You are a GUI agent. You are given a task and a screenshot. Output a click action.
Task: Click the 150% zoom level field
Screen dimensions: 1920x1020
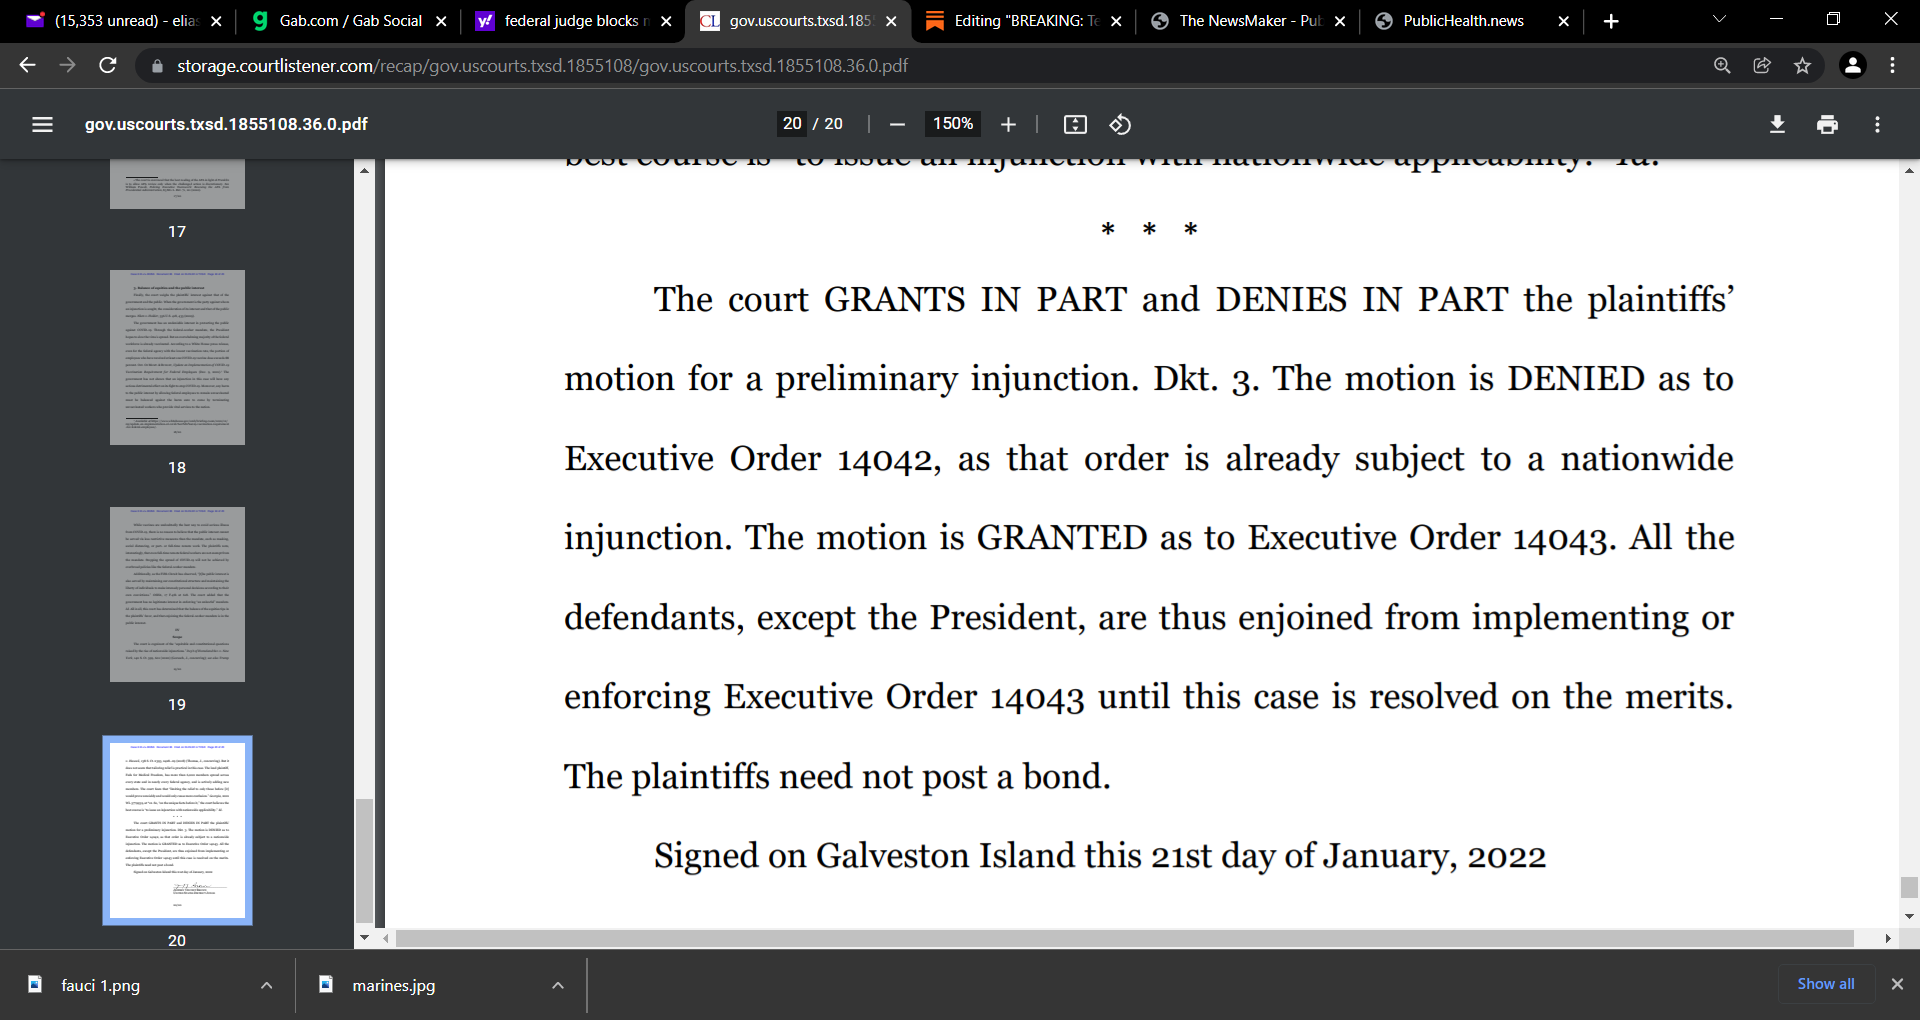tap(952, 124)
